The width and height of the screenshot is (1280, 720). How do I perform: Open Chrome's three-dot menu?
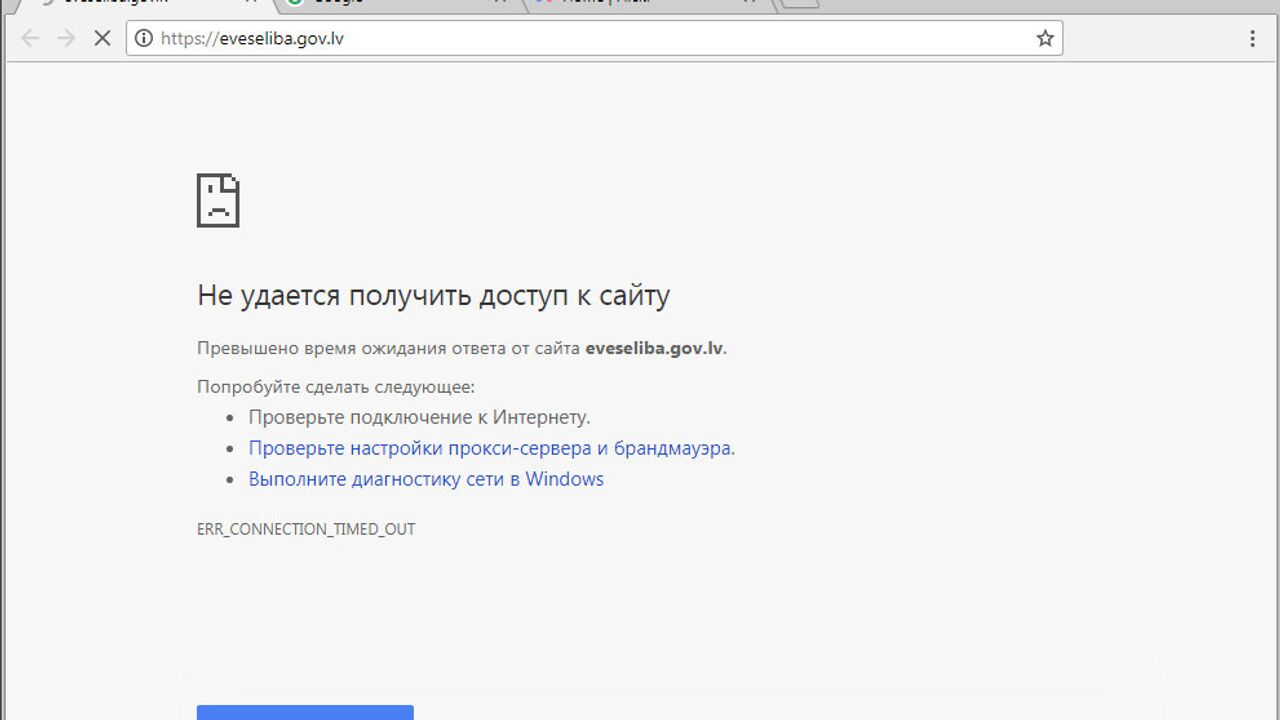coord(1252,39)
